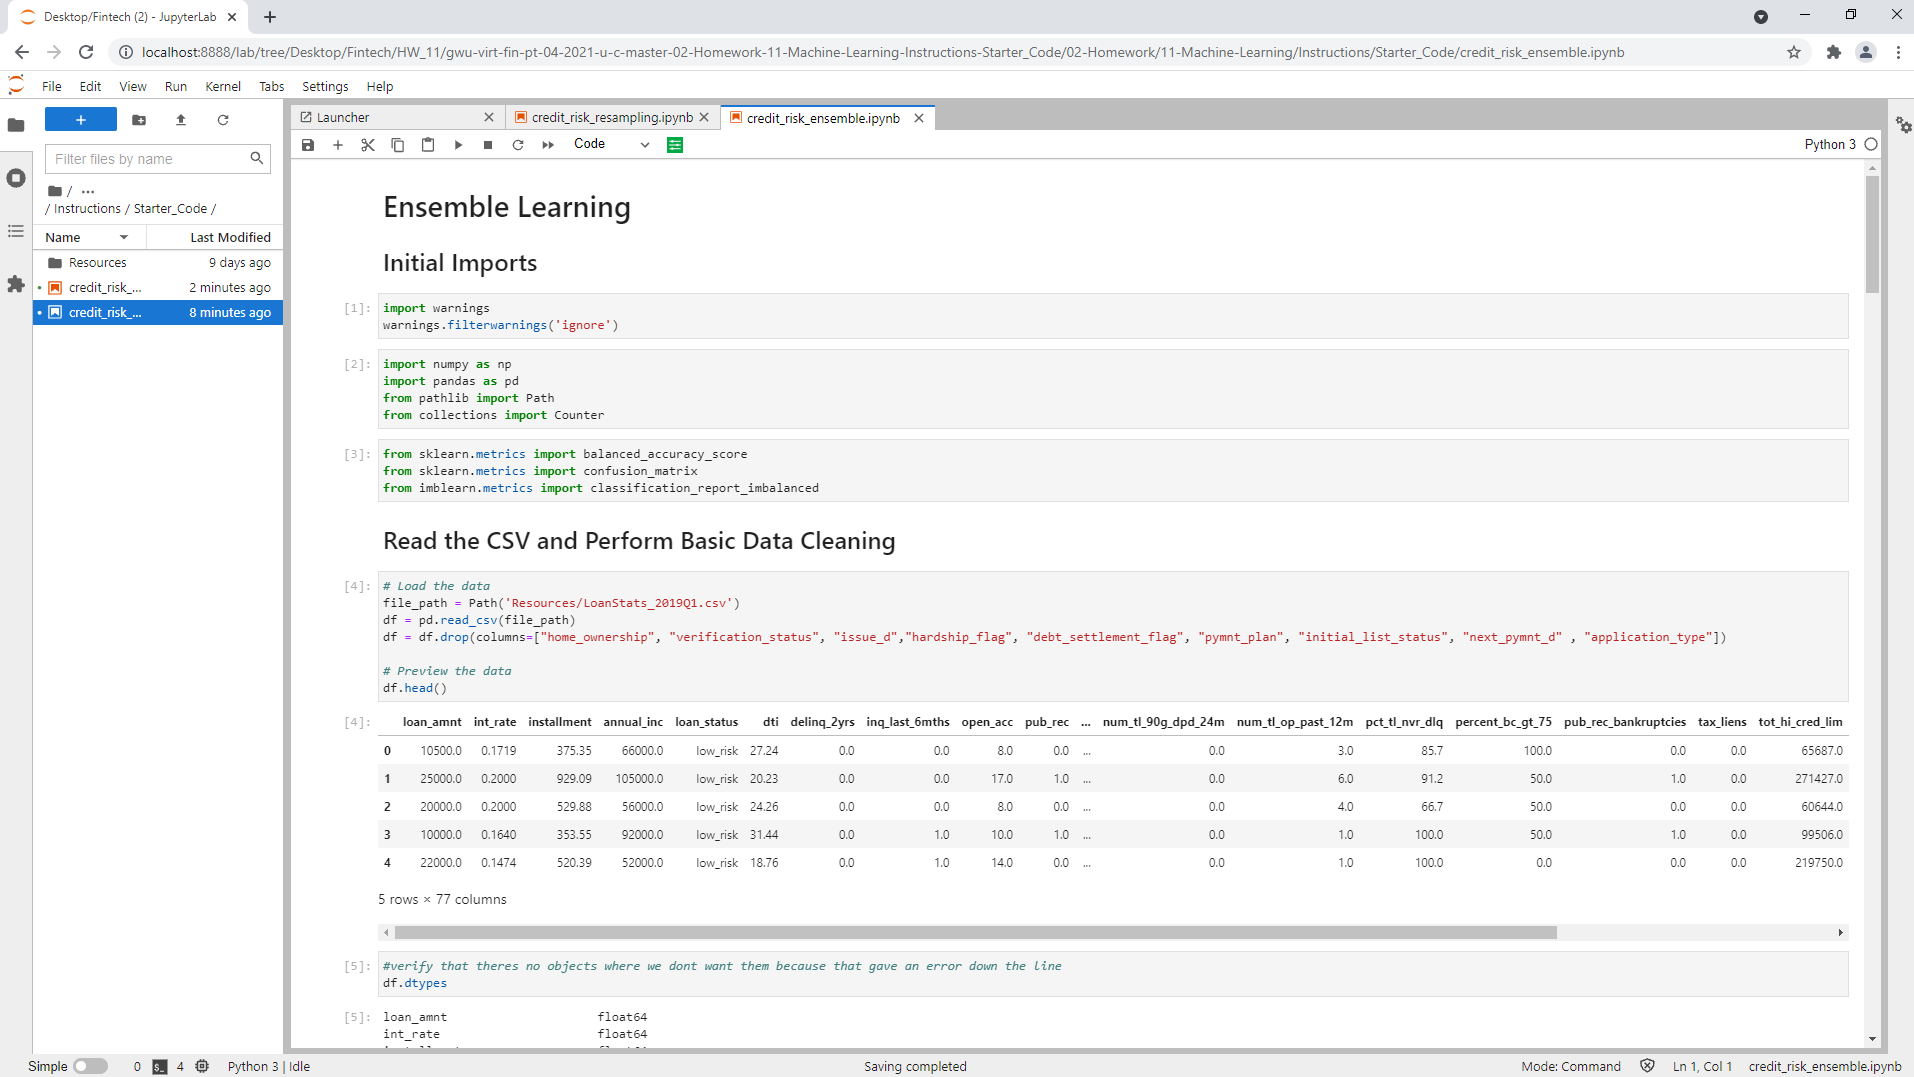Show running terminals and kernels panel

pyautogui.click(x=16, y=178)
